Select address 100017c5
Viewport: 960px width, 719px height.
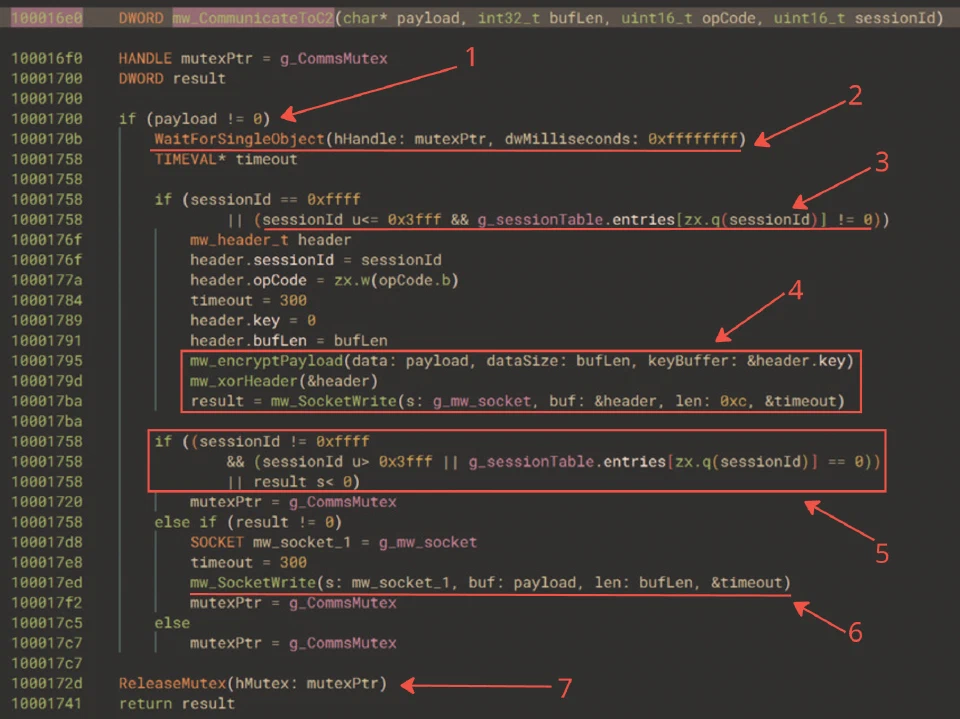47,623
